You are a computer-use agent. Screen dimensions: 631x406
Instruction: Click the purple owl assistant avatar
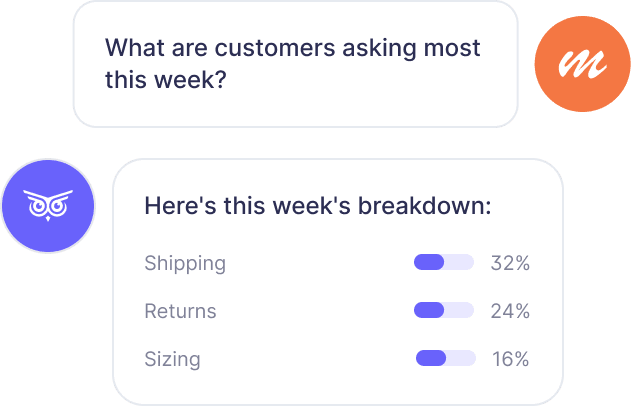[48, 206]
